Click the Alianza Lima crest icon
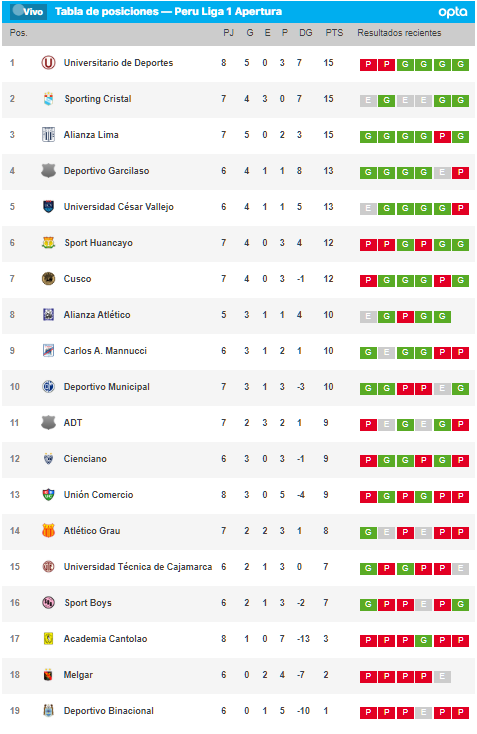Image resolution: width=477 pixels, height=734 pixels. (48, 135)
